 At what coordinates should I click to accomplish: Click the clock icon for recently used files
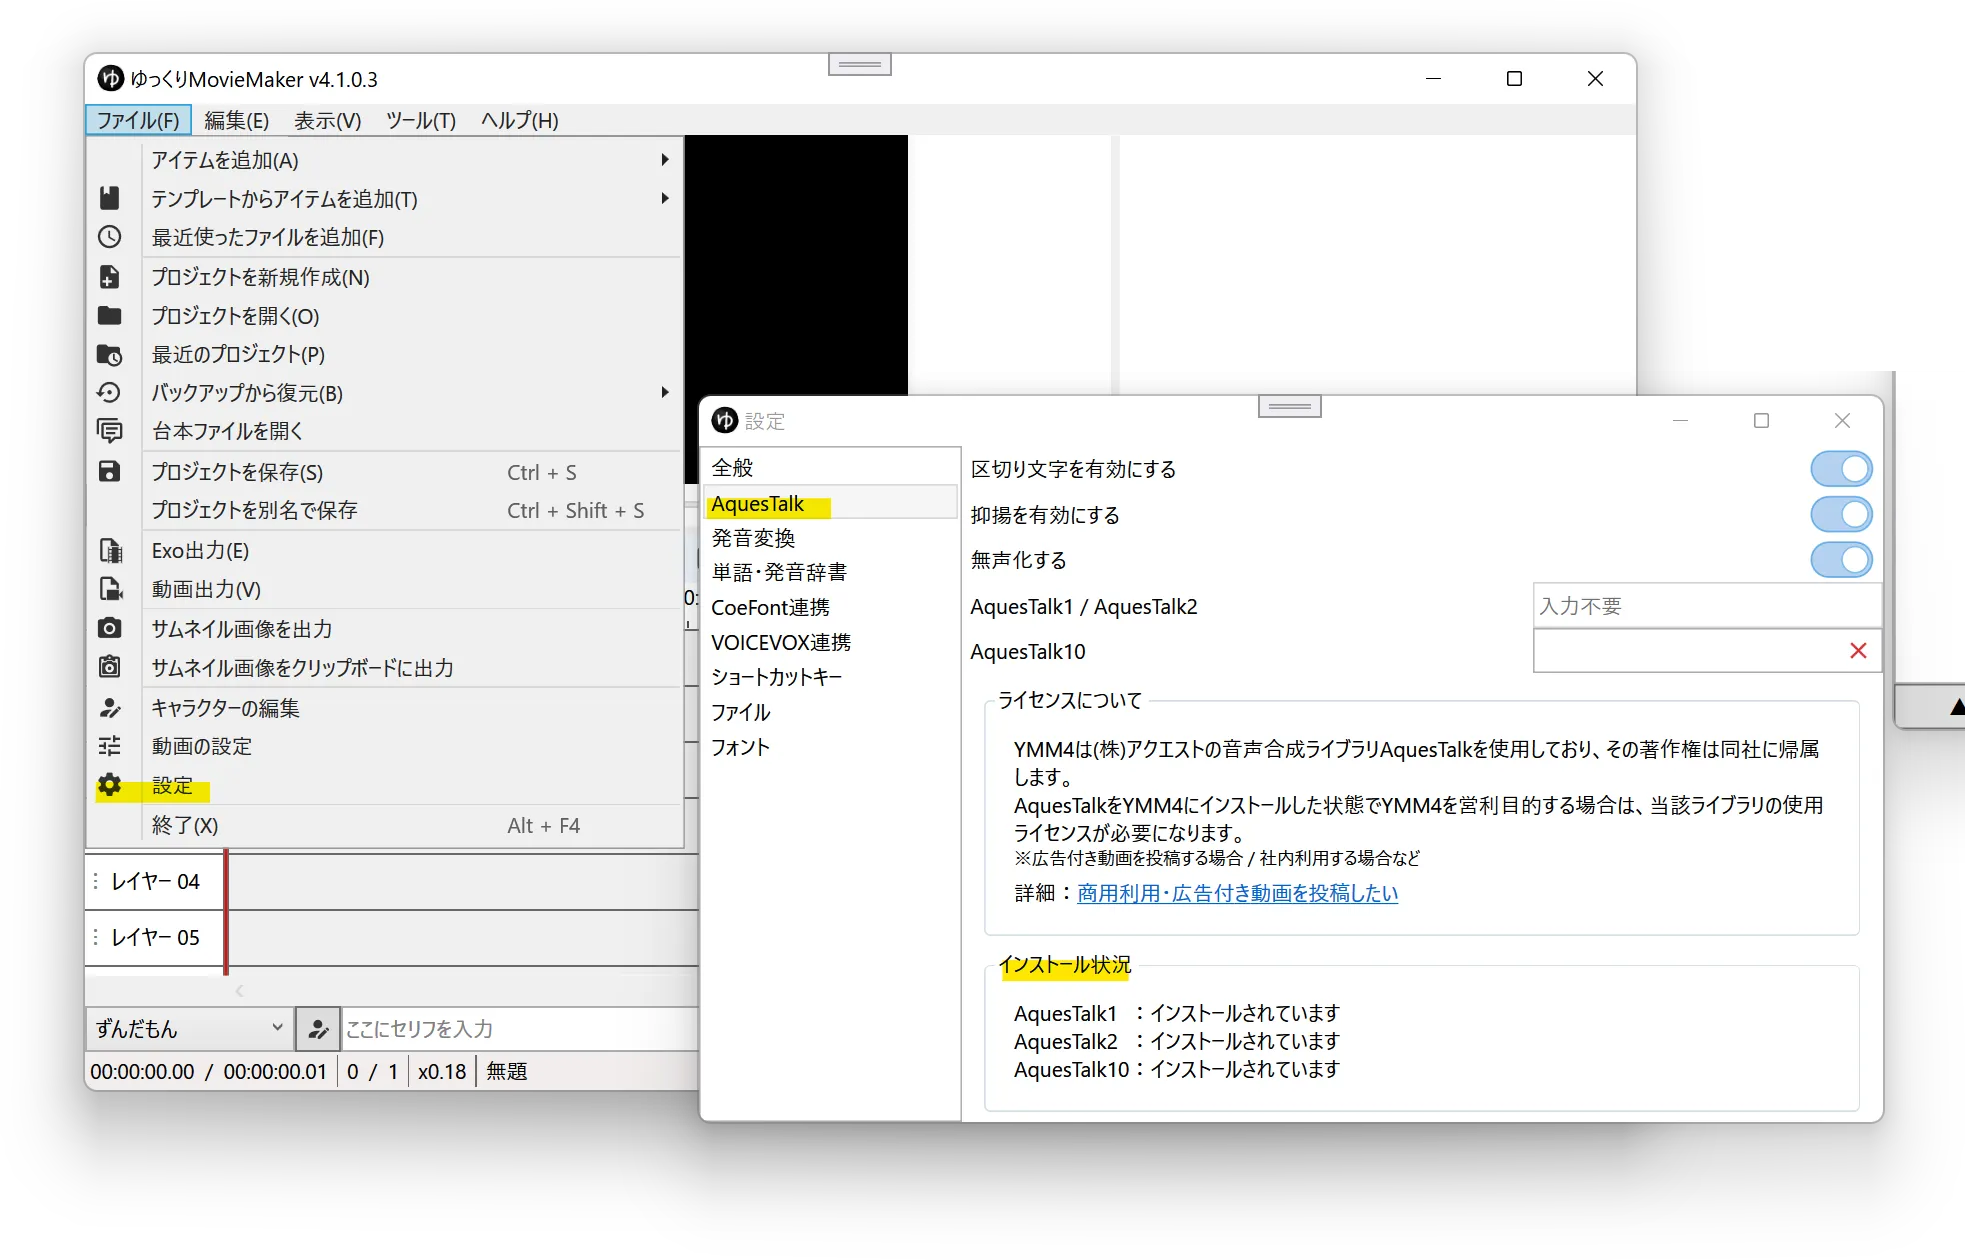coord(110,237)
